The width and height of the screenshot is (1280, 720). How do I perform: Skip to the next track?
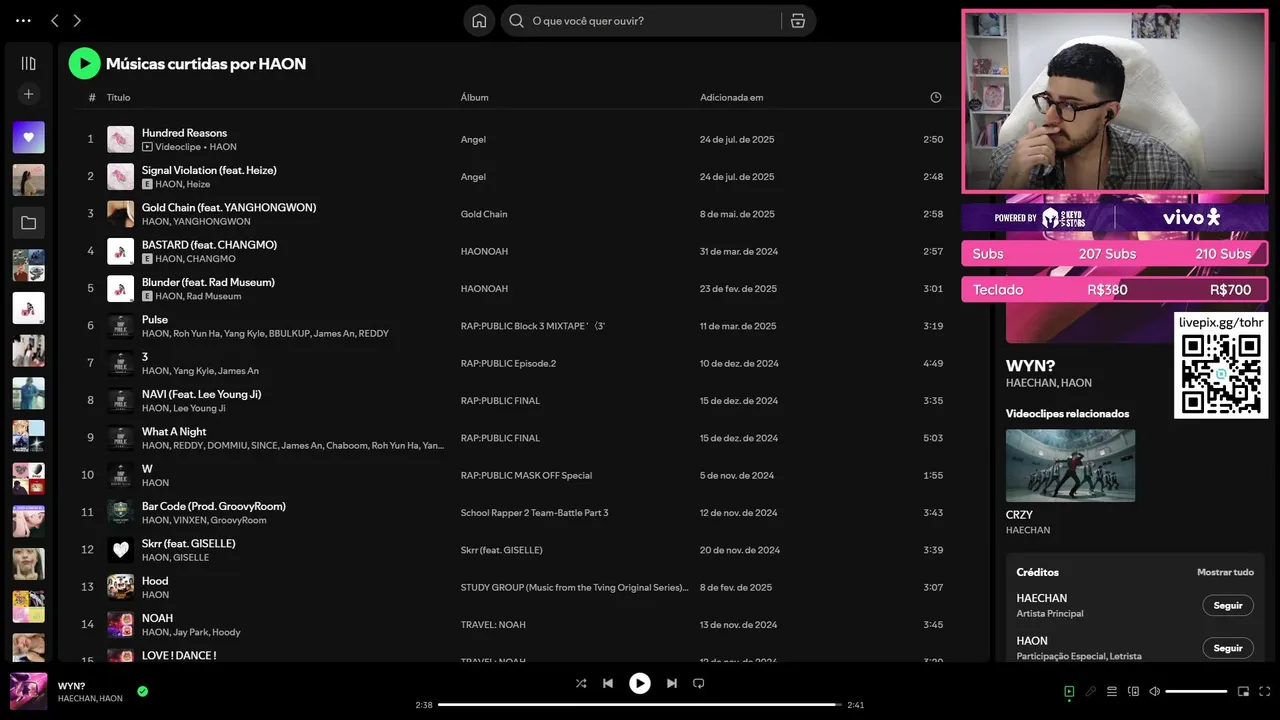[672, 683]
